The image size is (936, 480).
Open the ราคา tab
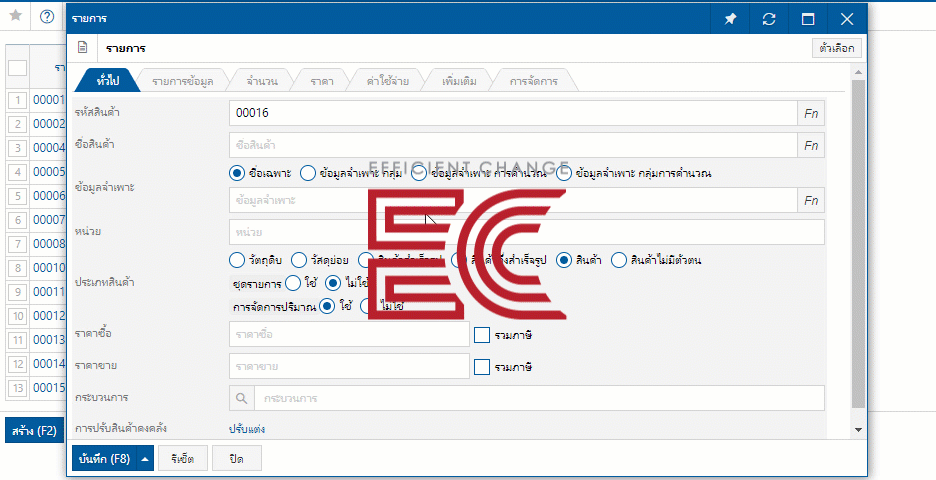[x=322, y=81]
